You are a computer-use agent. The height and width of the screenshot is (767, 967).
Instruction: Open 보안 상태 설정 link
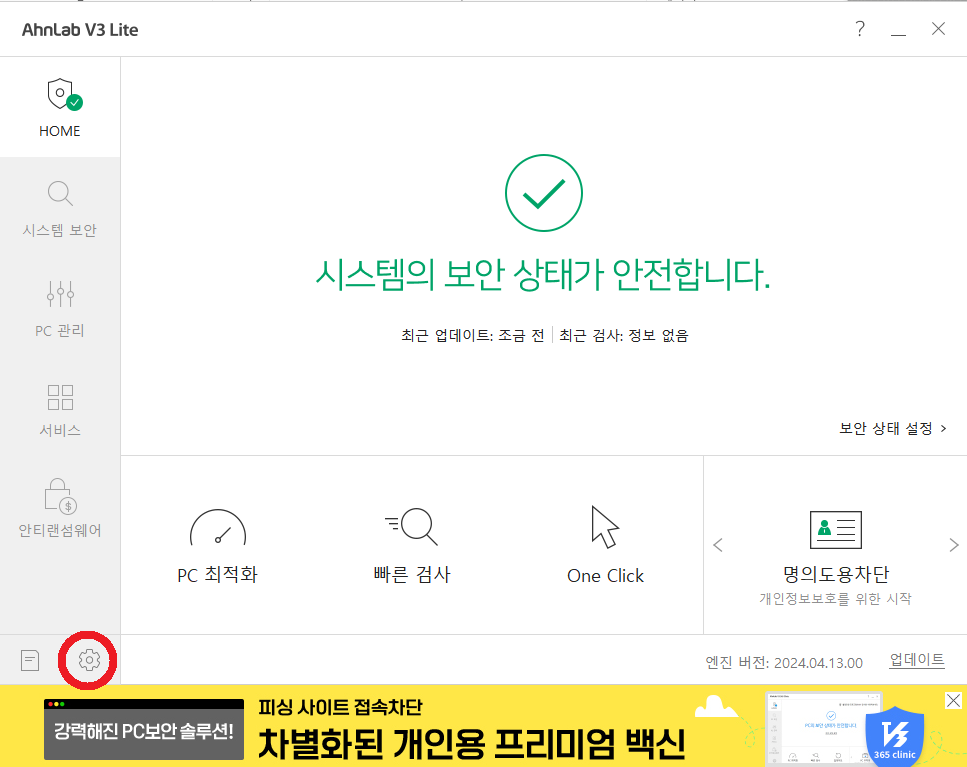[x=892, y=429]
